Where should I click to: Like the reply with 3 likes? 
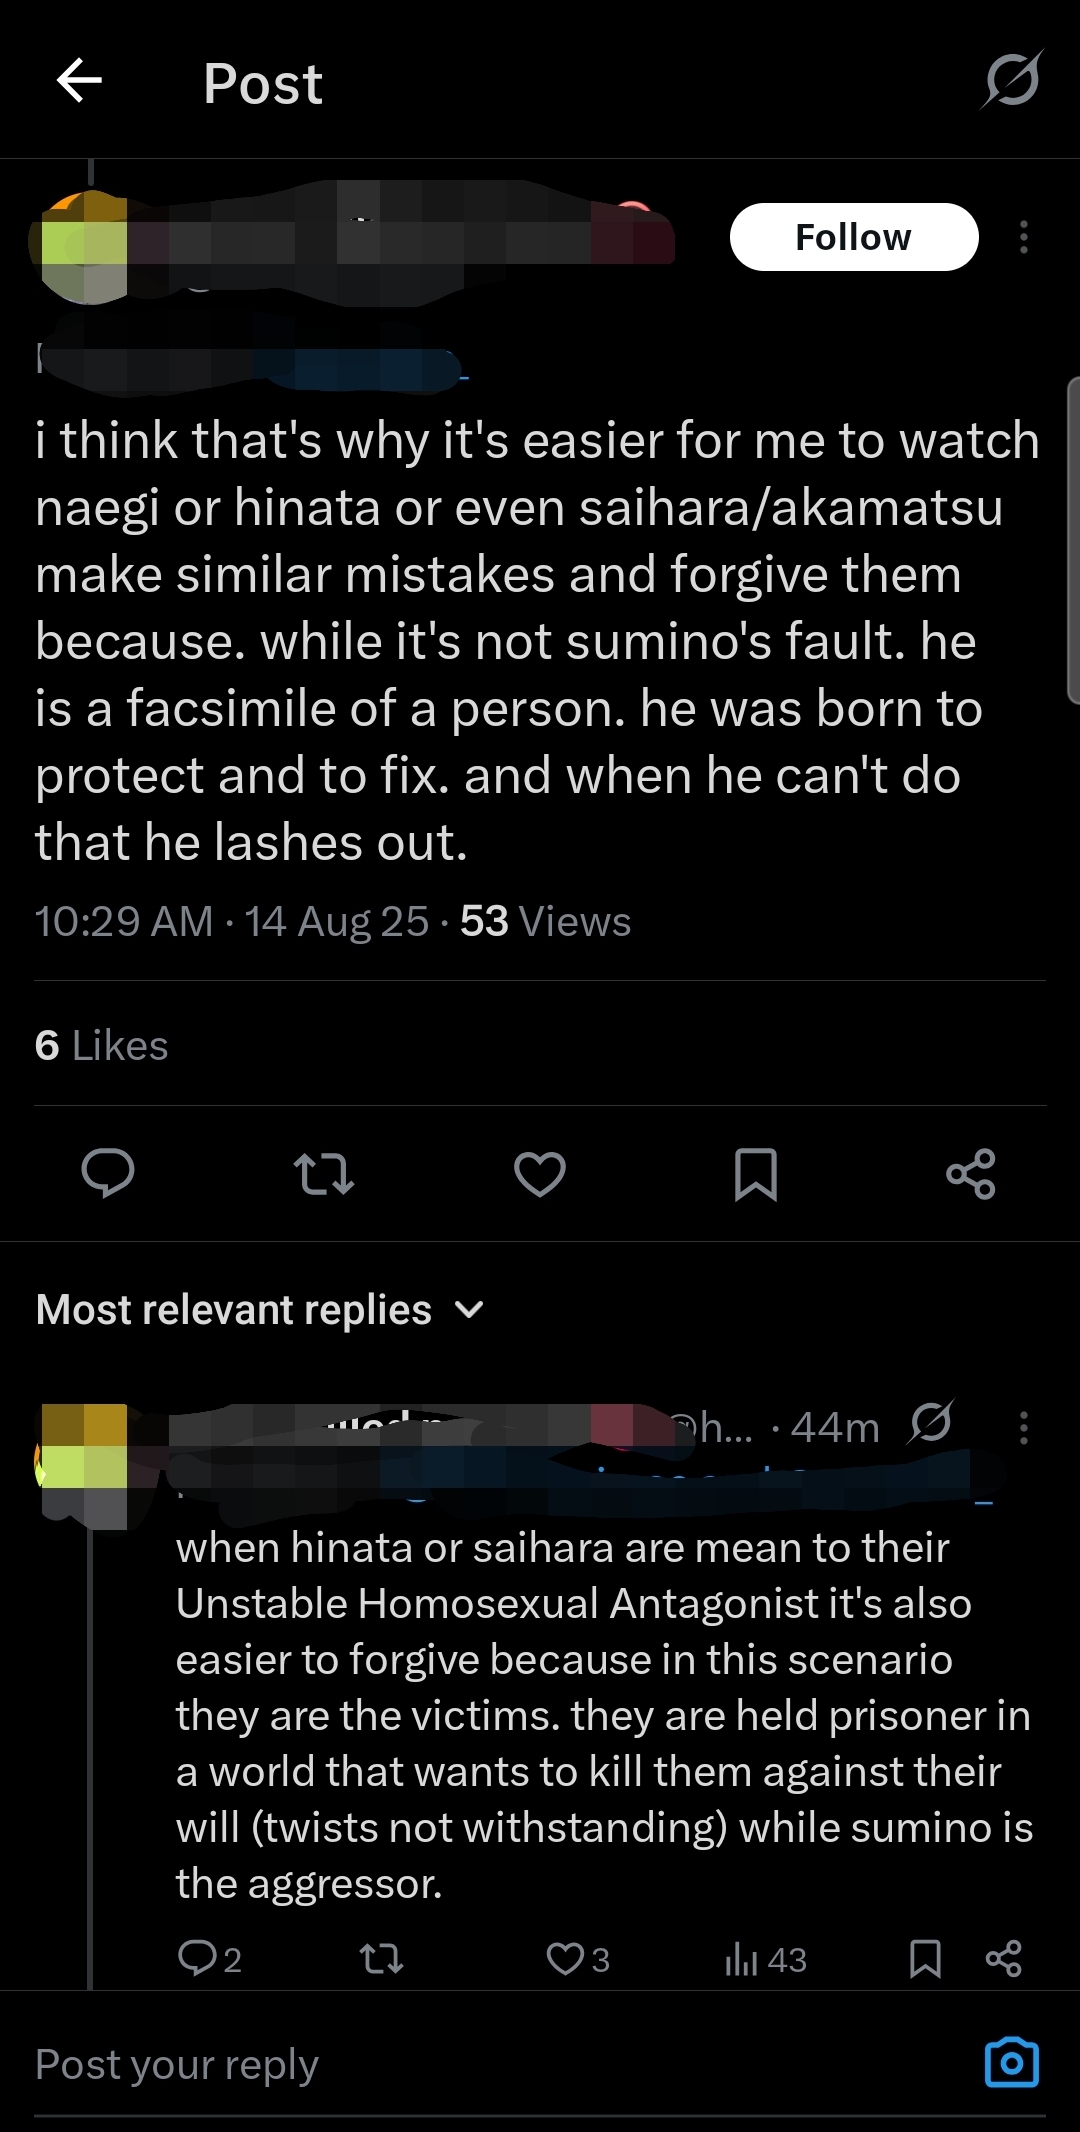578,1958
